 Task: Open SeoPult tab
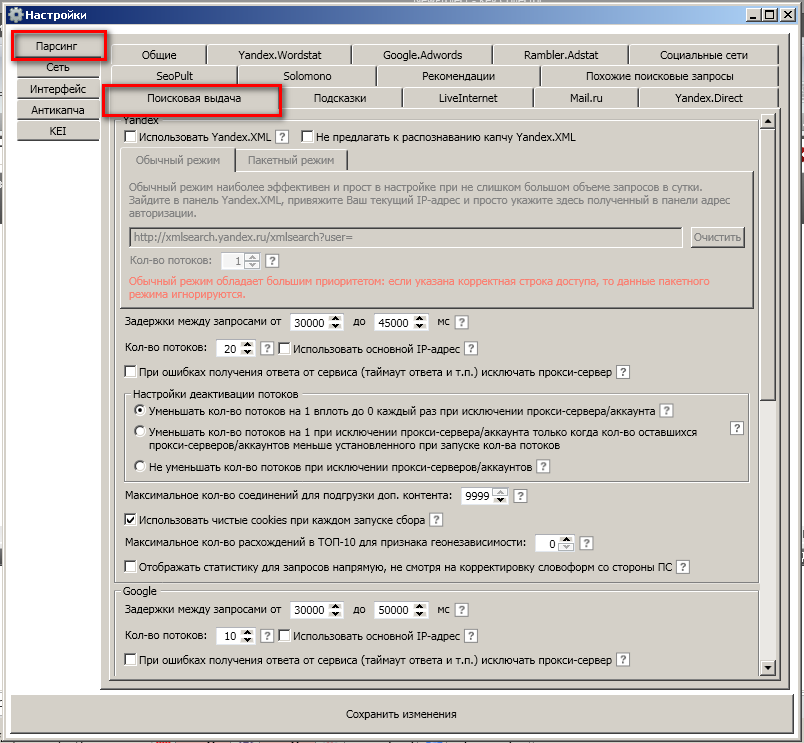(174, 76)
